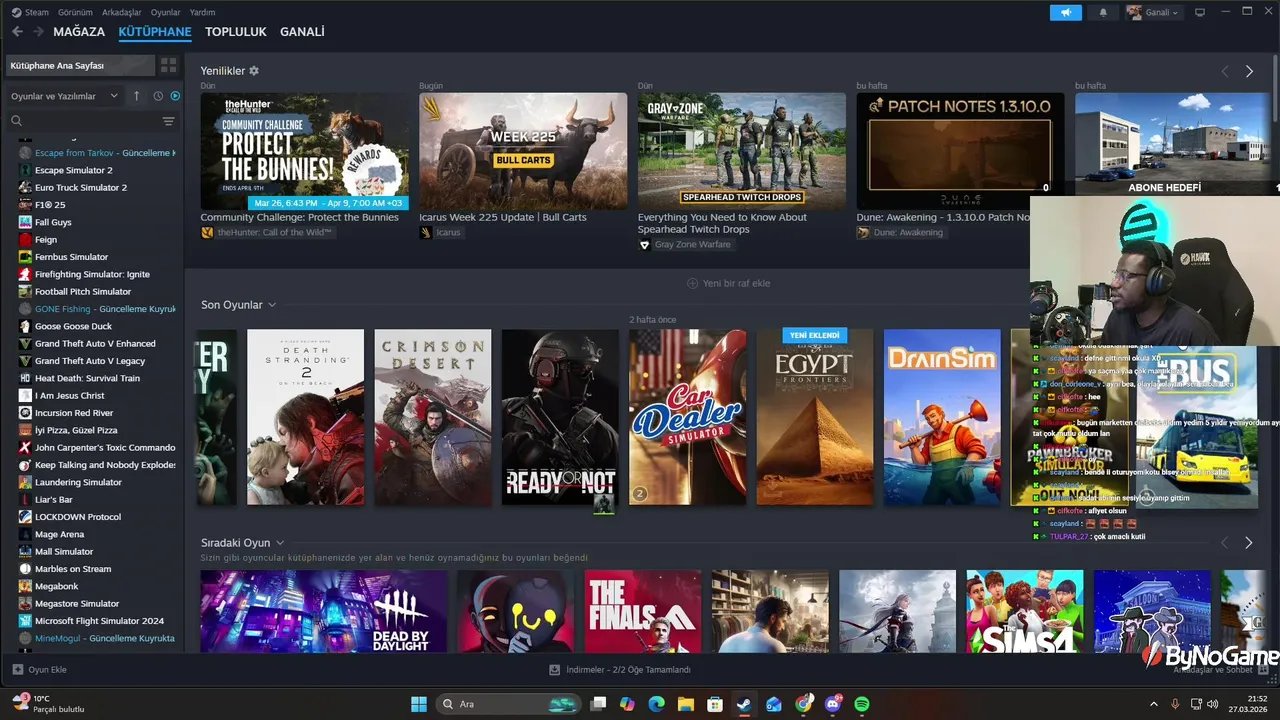This screenshot has height=720, width=1280.
Task: Open the Steam notifications bell
Action: [x=1103, y=12]
